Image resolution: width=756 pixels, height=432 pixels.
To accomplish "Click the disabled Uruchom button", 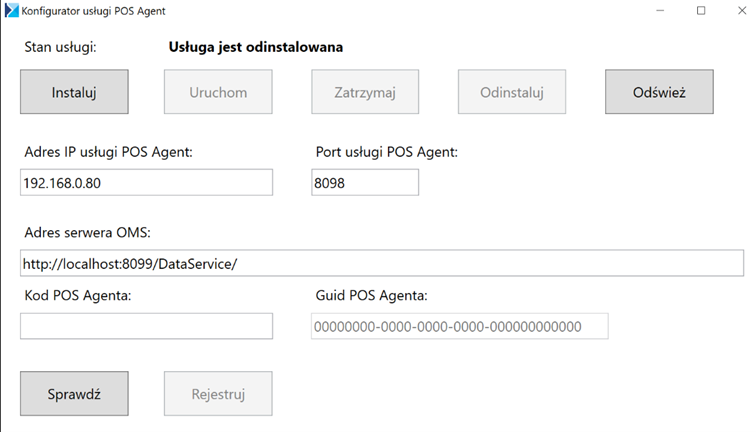I will pyautogui.click(x=218, y=92).
